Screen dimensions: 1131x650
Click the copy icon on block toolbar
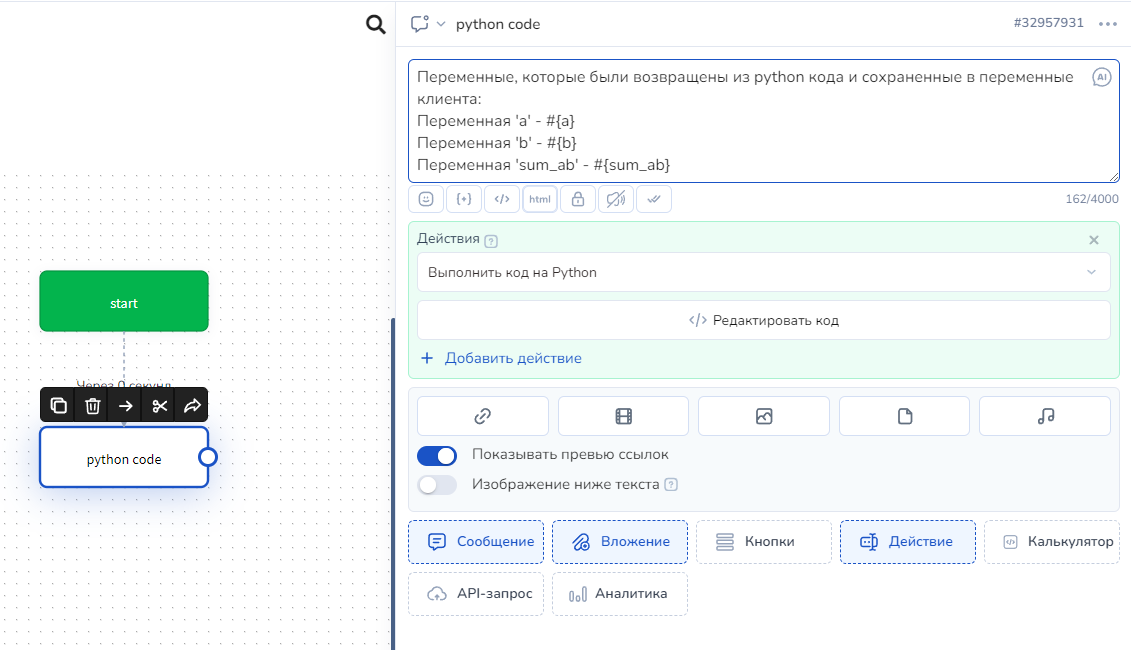[59, 405]
